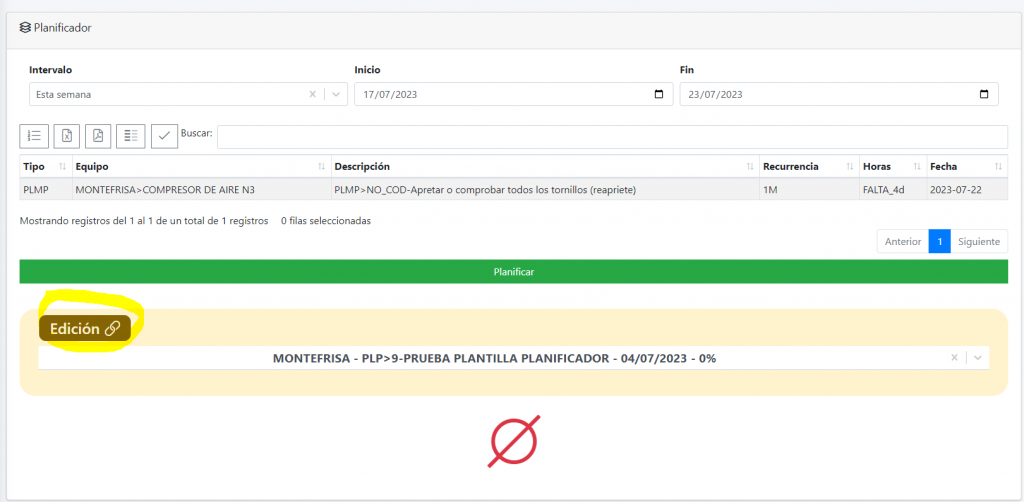The height and width of the screenshot is (502, 1024).
Task: Clear the selected MONTEFRISA template
Action: coord(954,358)
